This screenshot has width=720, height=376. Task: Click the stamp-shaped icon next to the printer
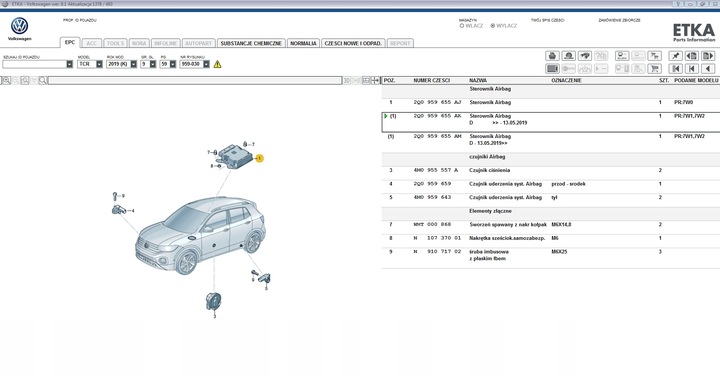point(568,56)
